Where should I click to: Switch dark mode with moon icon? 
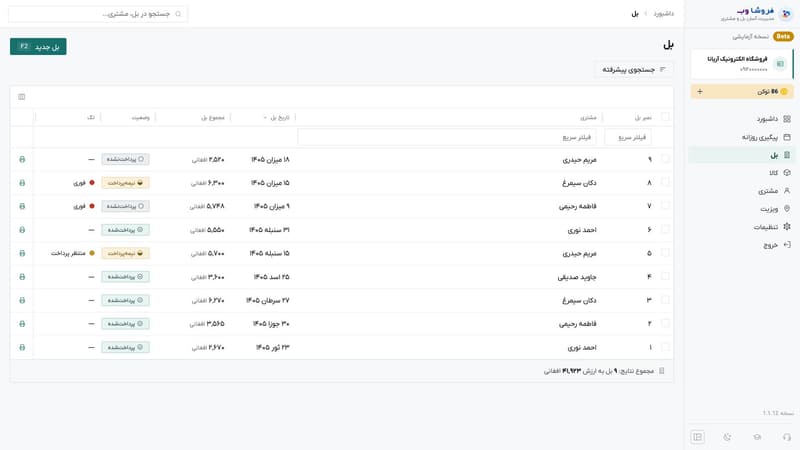(727, 437)
